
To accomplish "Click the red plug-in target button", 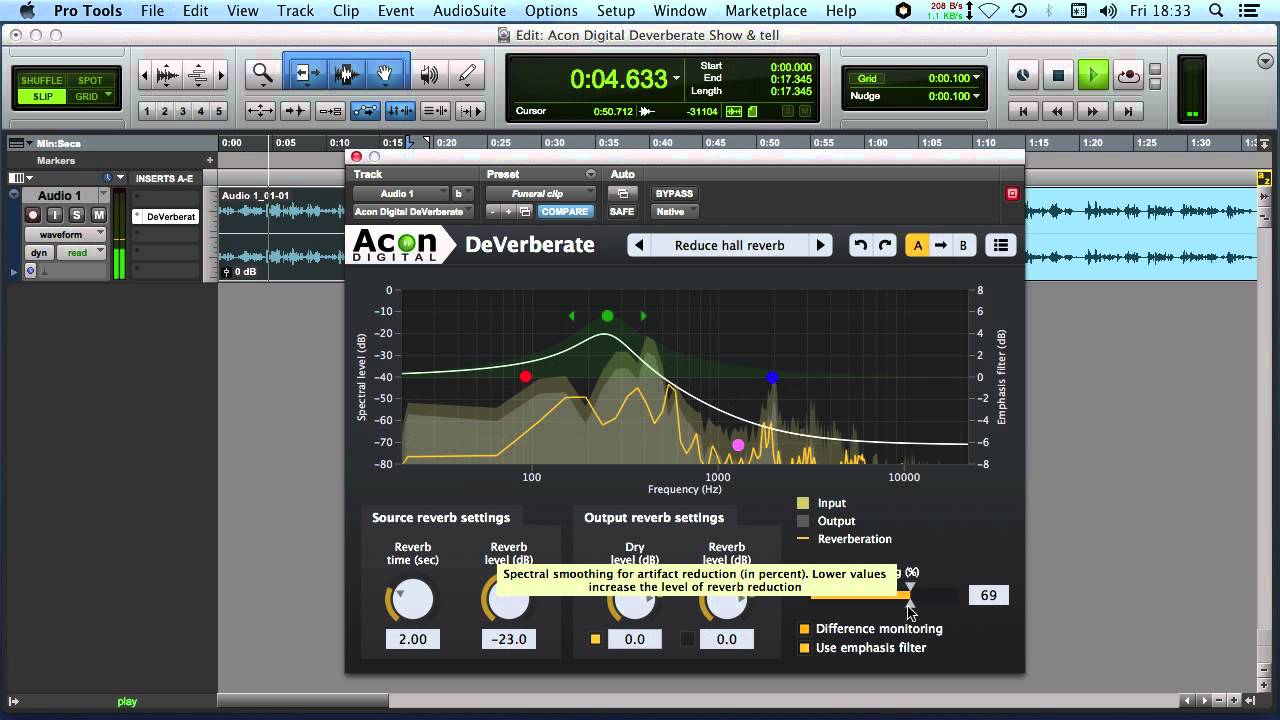I will 1012,193.
